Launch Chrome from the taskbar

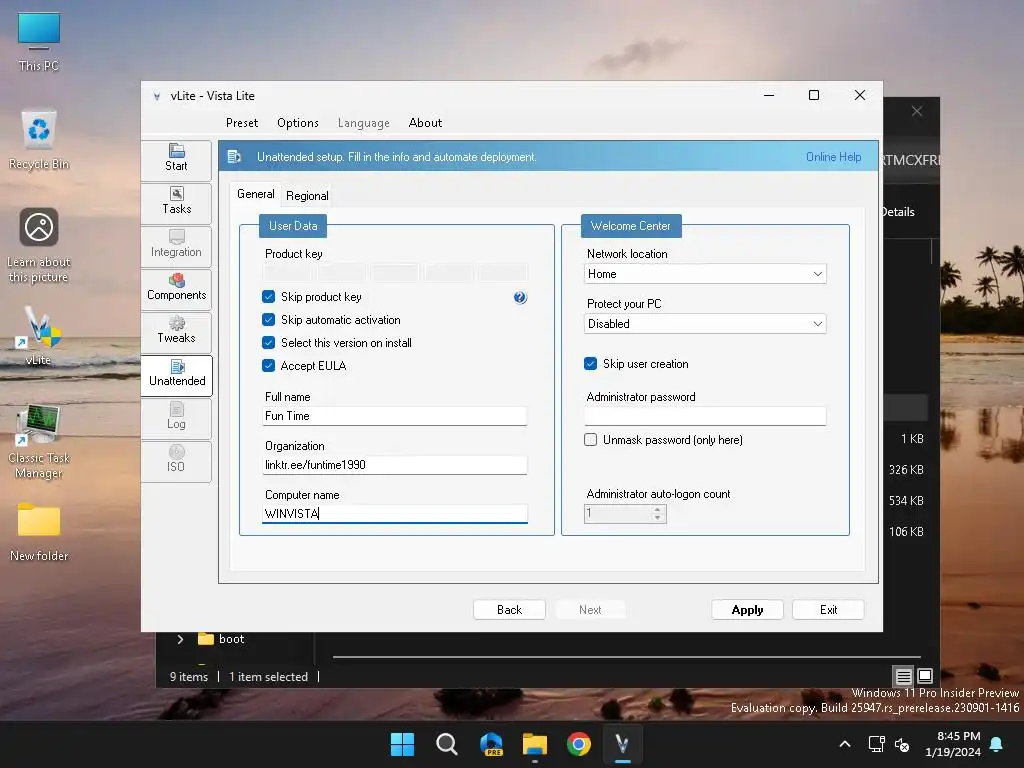tap(579, 744)
